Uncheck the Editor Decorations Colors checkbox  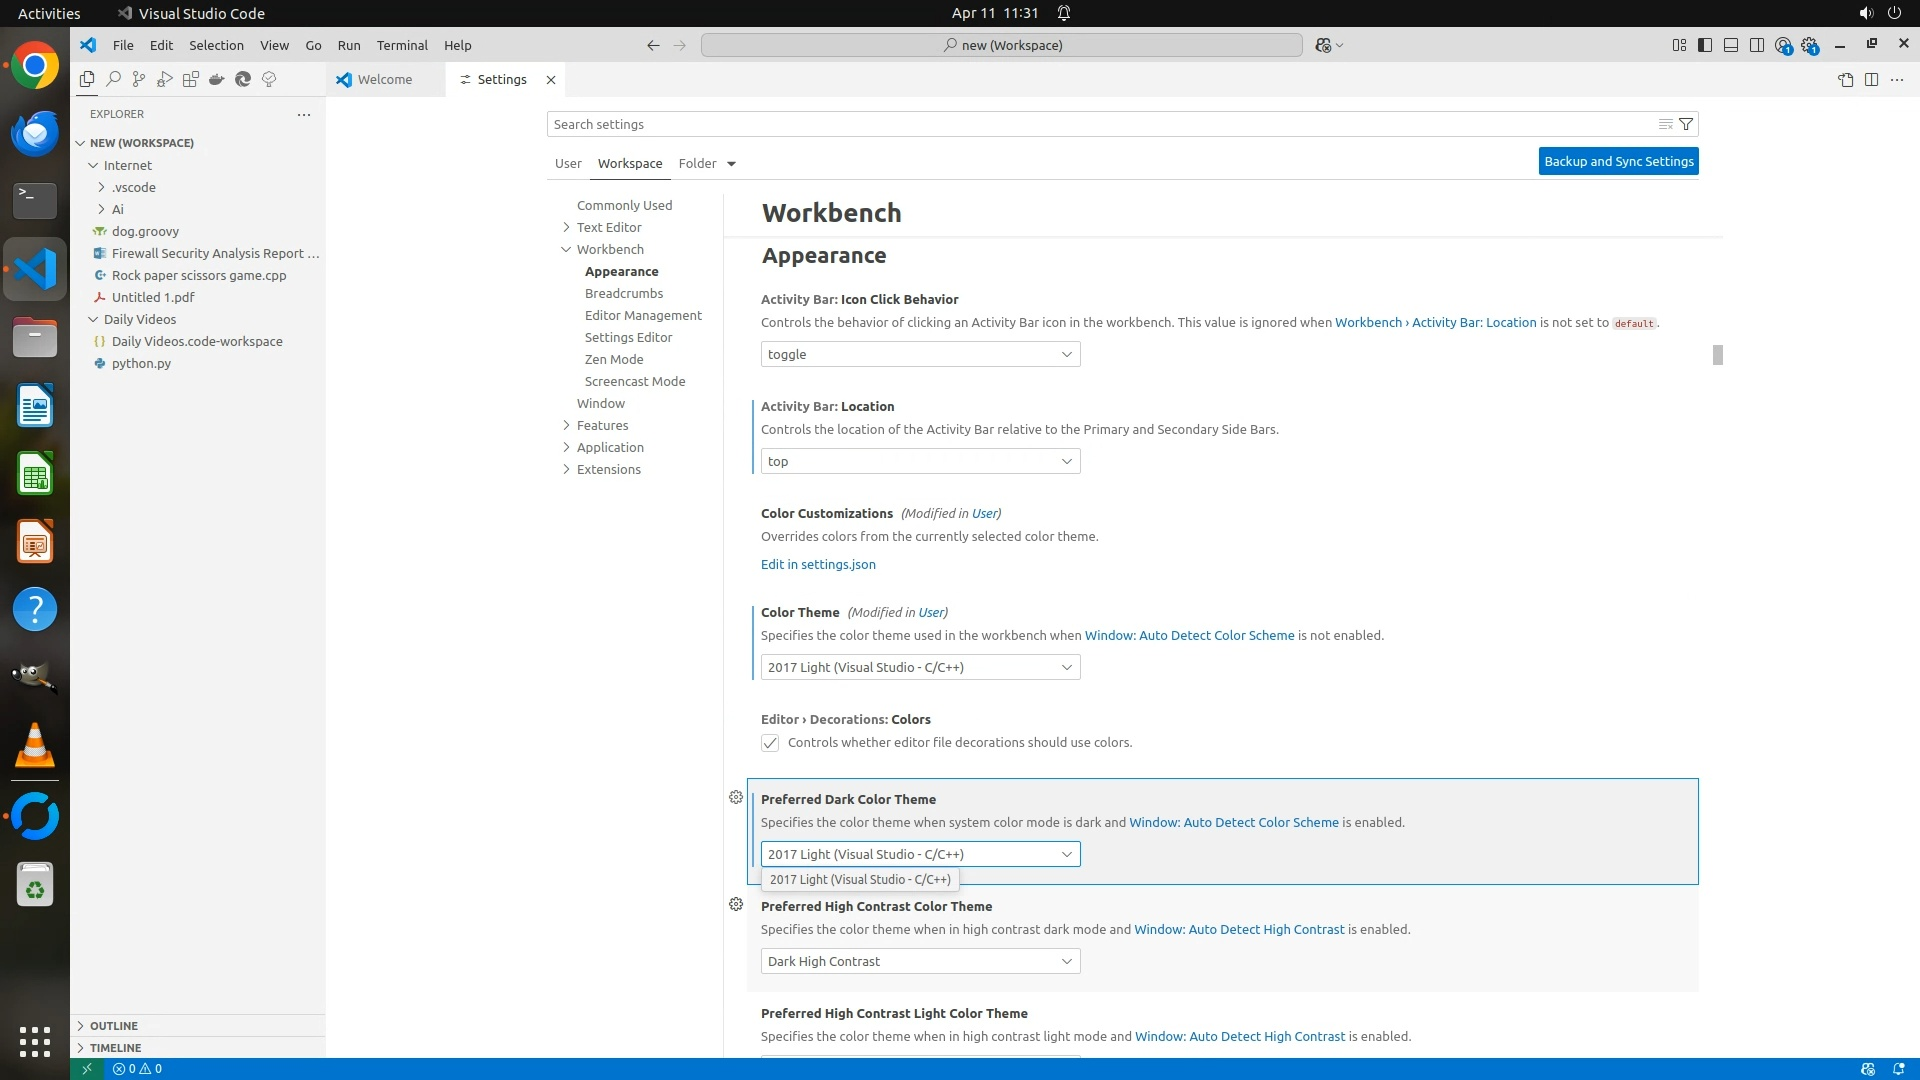[770, 743]
